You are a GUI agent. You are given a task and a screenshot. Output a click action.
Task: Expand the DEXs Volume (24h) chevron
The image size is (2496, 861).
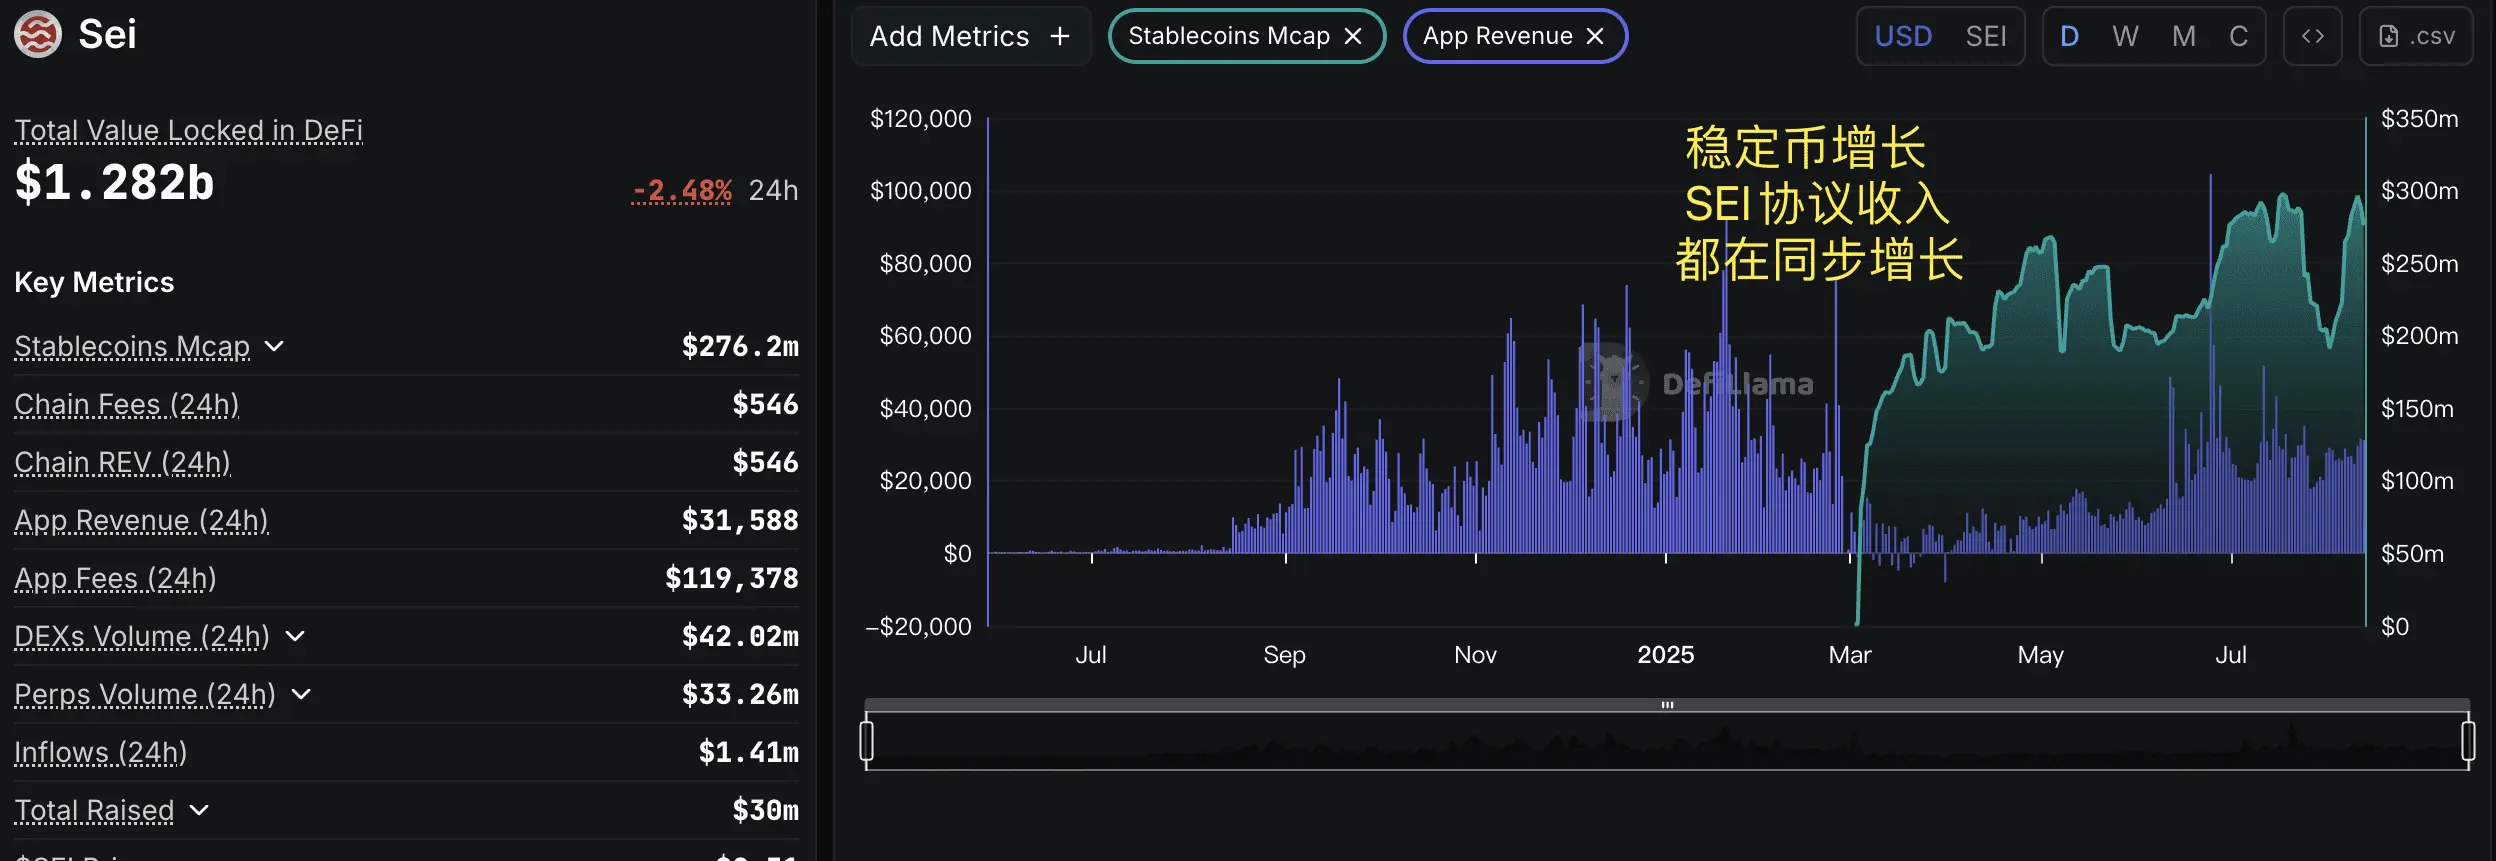tap(295, 636)
